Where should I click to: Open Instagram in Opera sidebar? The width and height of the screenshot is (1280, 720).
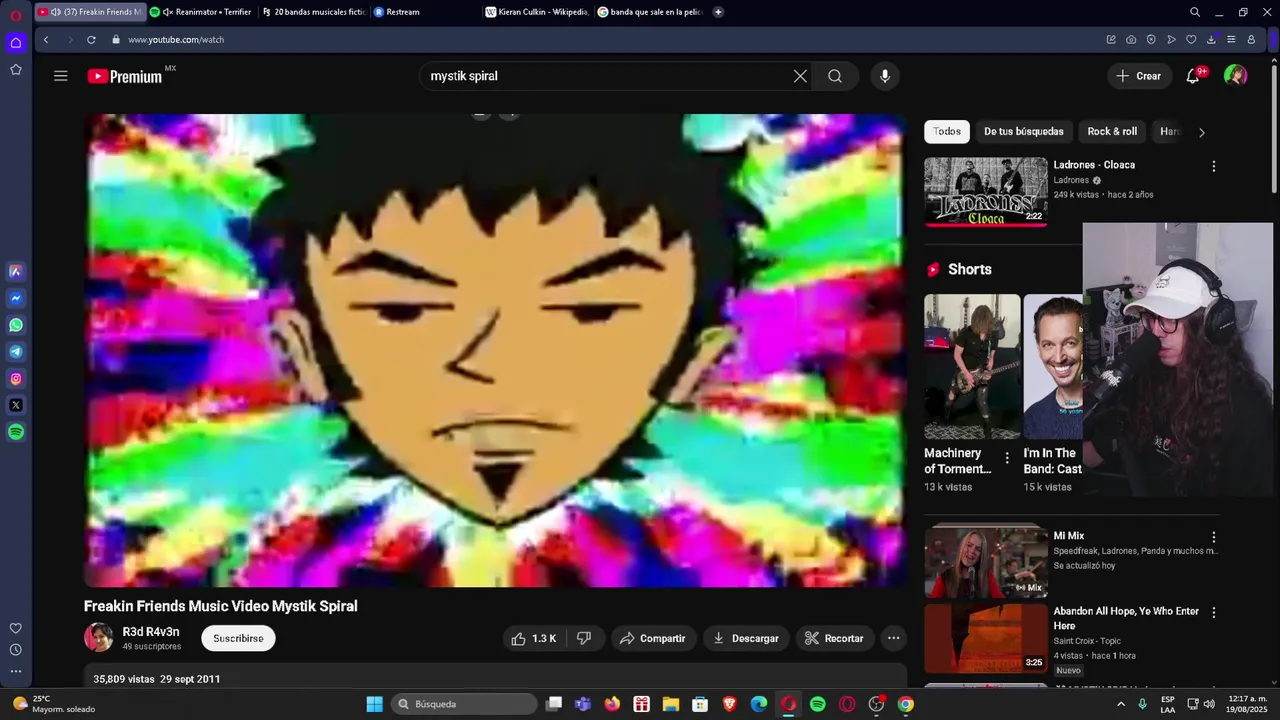tap(16, 379)
